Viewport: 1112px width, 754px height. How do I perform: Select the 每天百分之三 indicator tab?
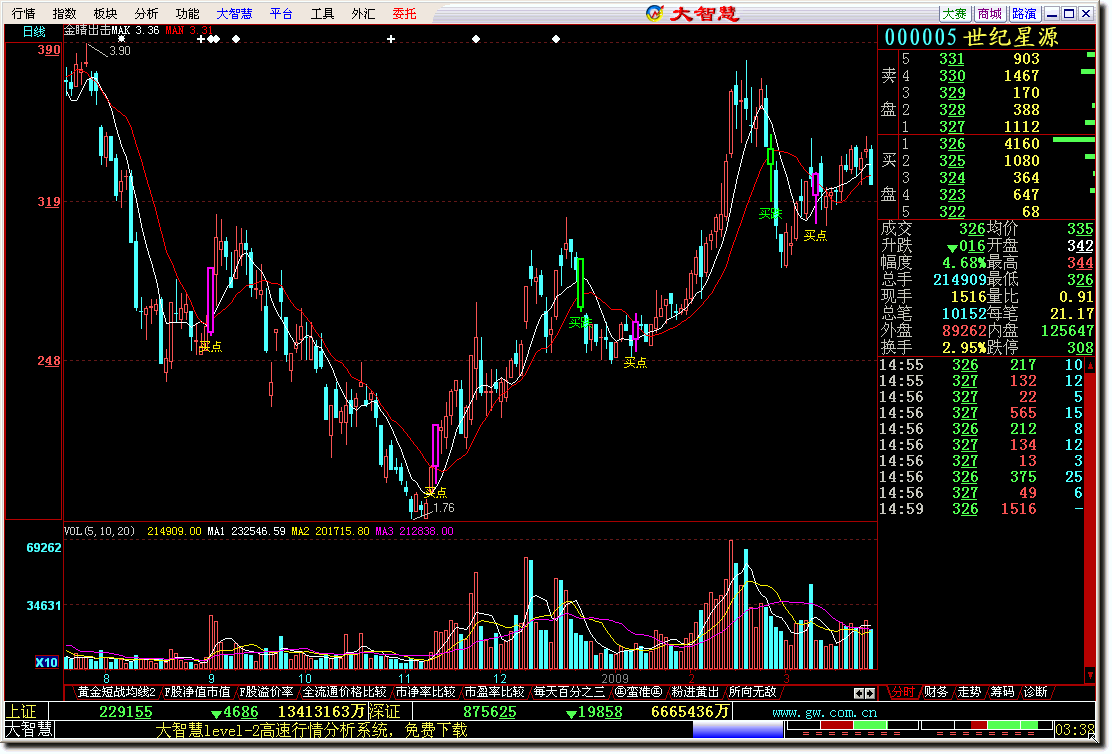(569, 692)
